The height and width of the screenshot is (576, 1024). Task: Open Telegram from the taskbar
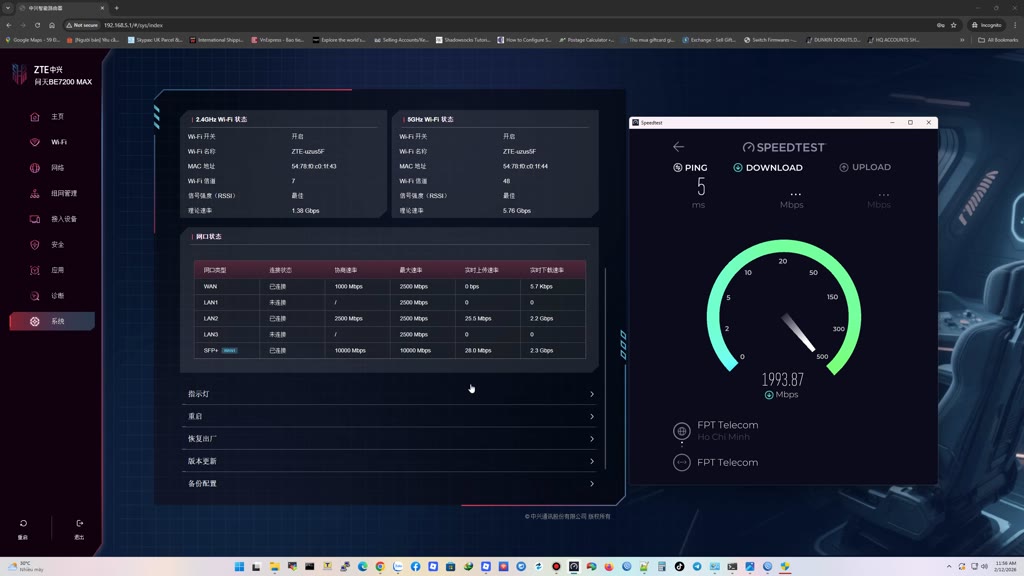click(697, 566)
